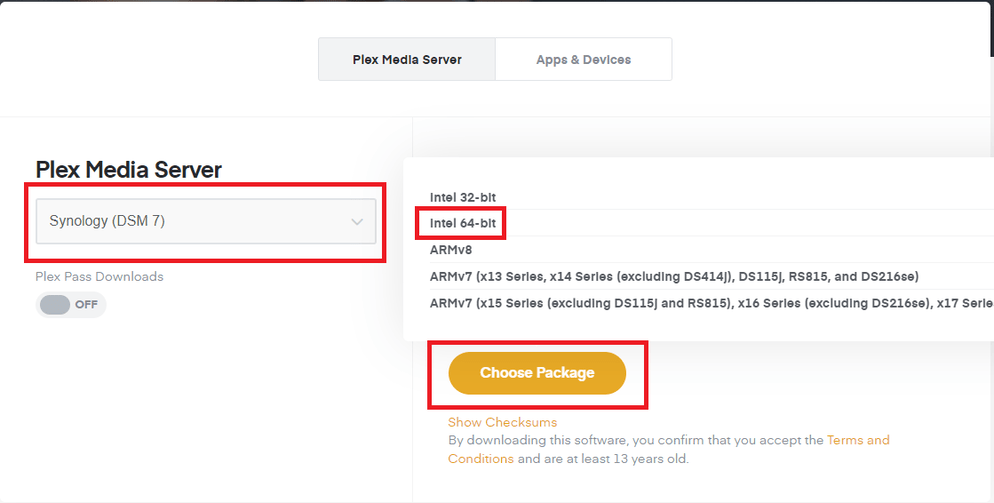Switch to the Plex Media Server tab
Screen dimensions: 994x503
click(407, 60)
